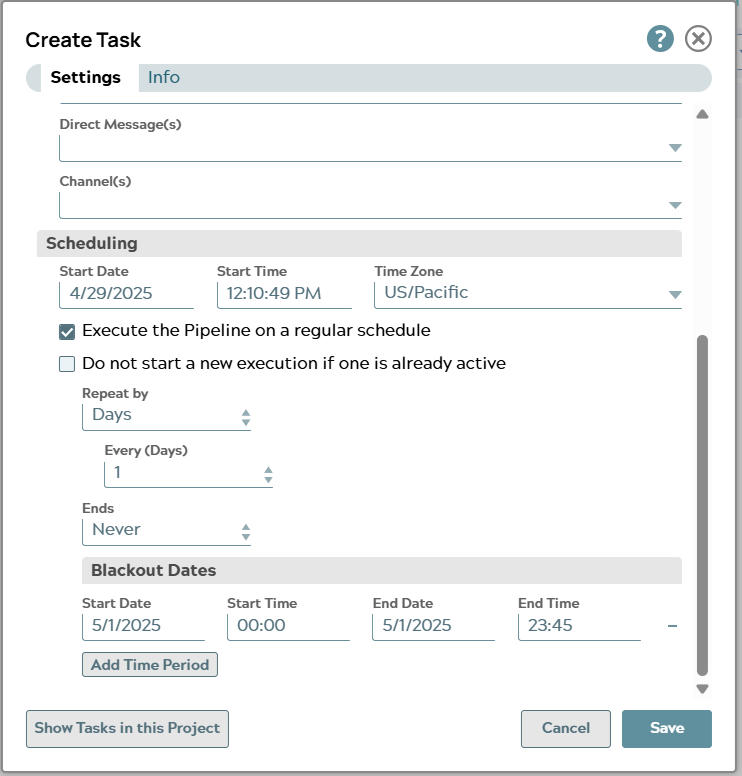Switch to the Info tab

point(164,77)
